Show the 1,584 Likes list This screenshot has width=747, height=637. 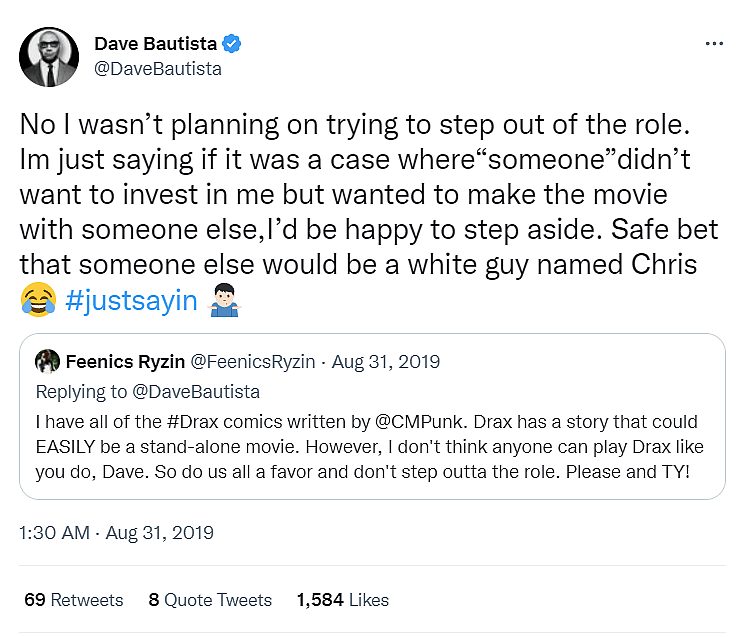tap(342, 600)
